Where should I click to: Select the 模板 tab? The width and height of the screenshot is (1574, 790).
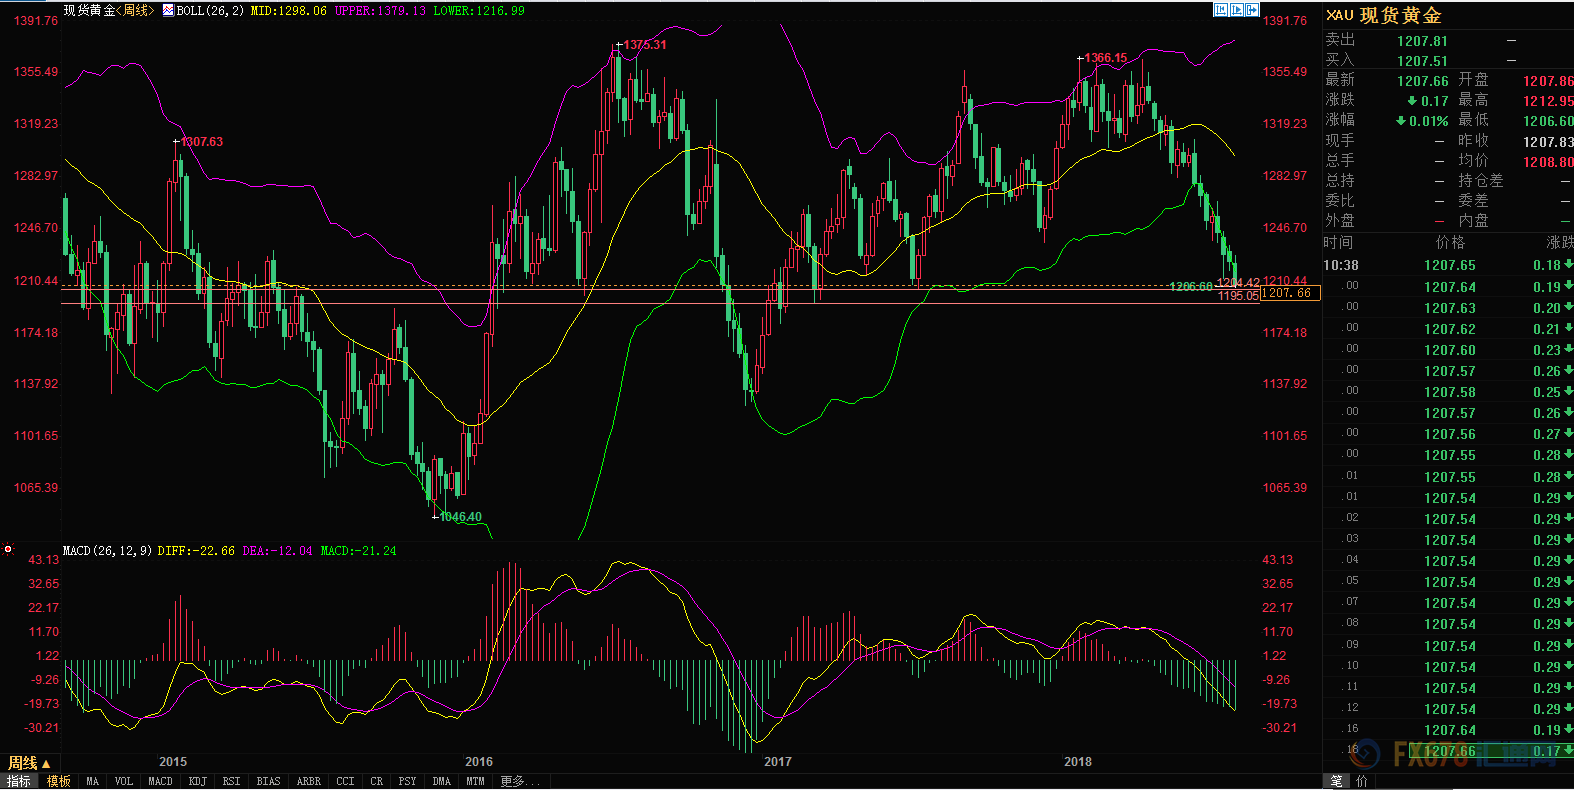coord(59,781)
